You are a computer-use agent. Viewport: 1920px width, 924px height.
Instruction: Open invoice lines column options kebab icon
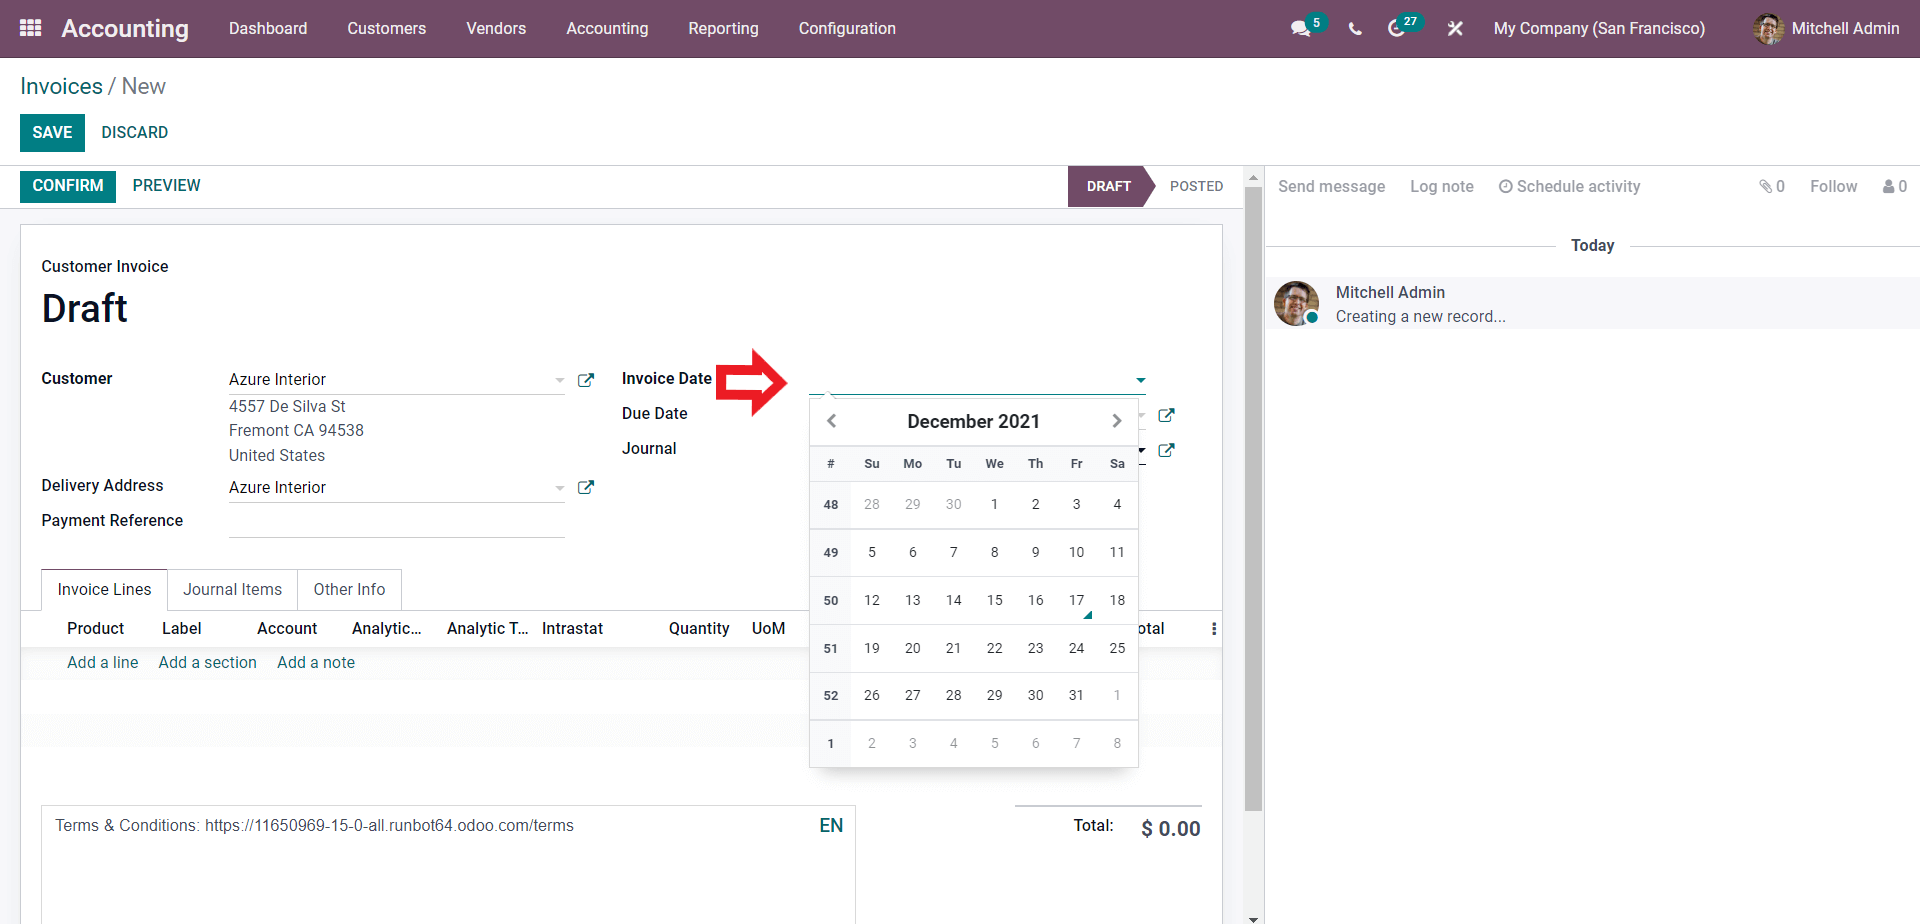[1214, 629]
